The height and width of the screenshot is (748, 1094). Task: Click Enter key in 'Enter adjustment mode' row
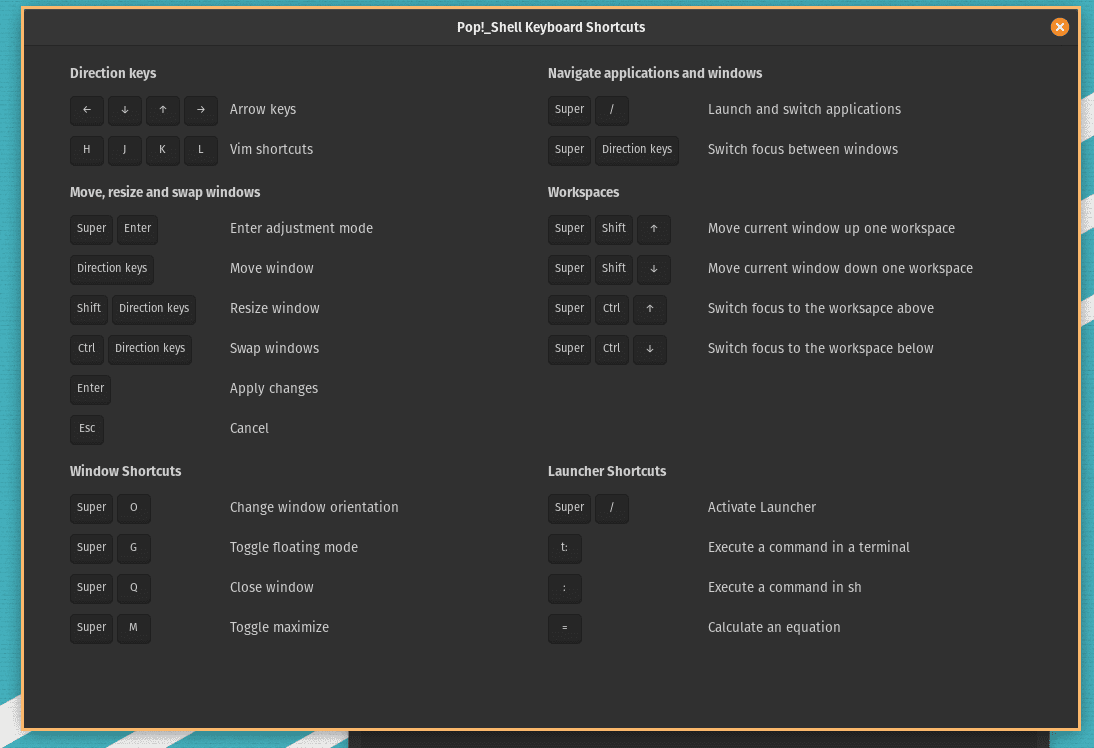click(x=137, y=229)
